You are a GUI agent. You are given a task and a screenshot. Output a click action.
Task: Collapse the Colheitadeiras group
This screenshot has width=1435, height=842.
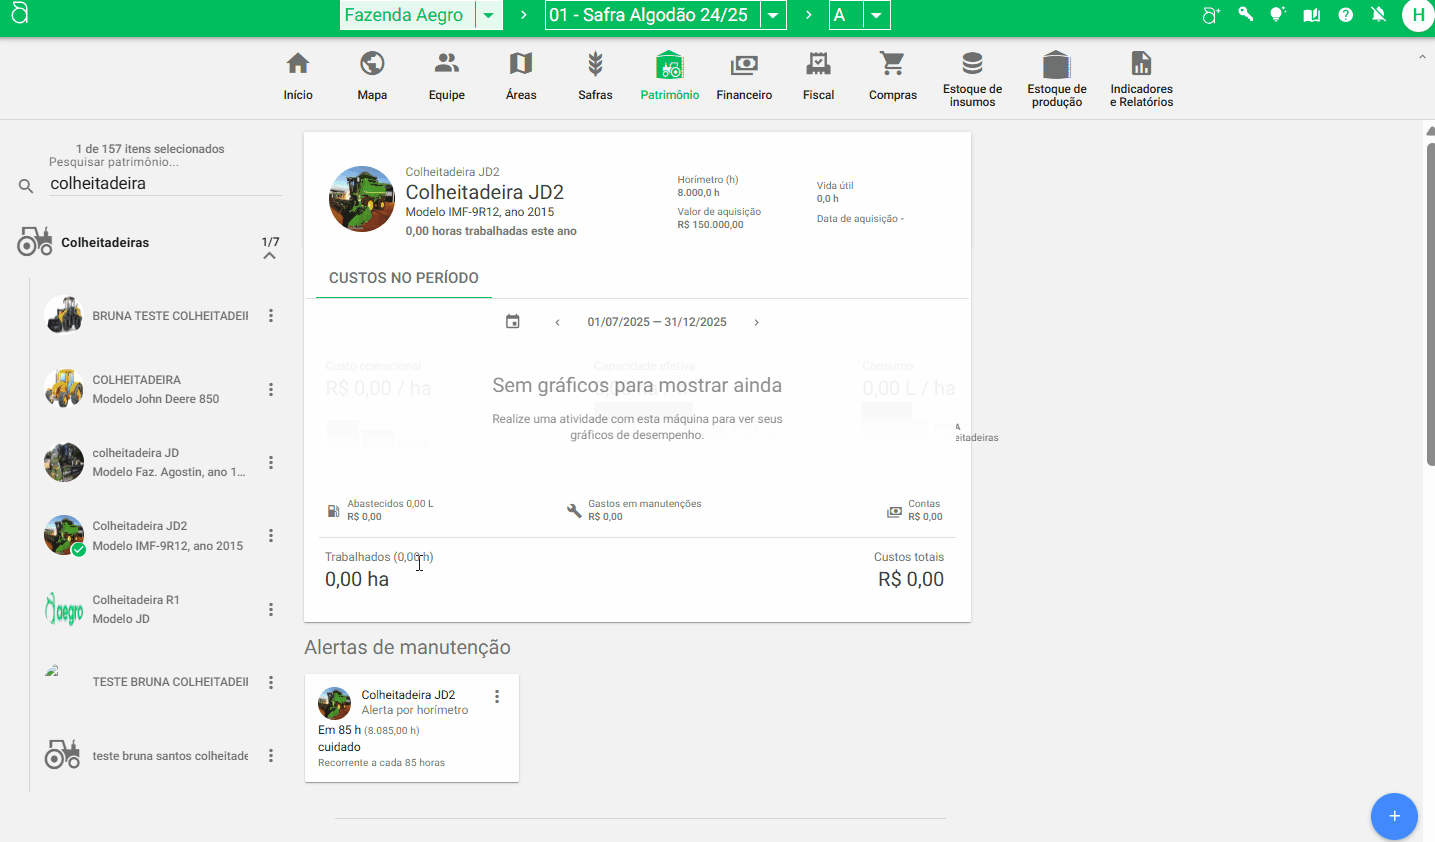(x=269, y=256)
